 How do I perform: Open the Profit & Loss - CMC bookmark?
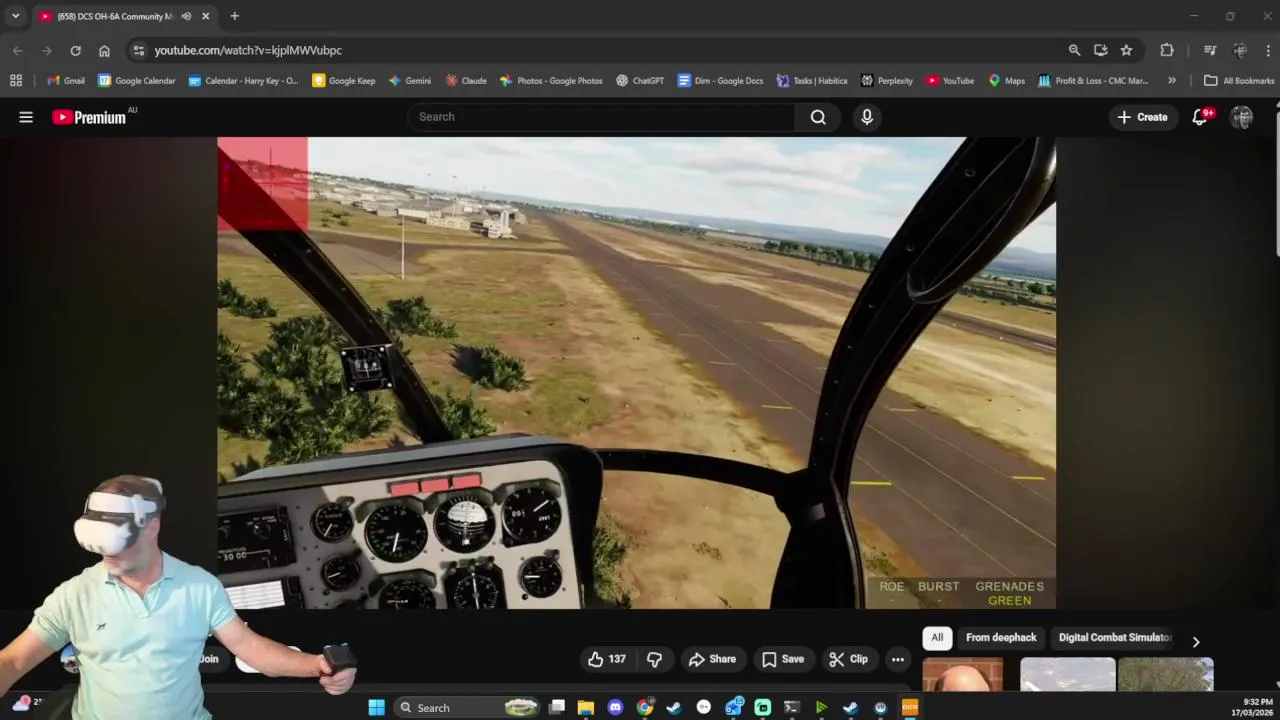1093,80
